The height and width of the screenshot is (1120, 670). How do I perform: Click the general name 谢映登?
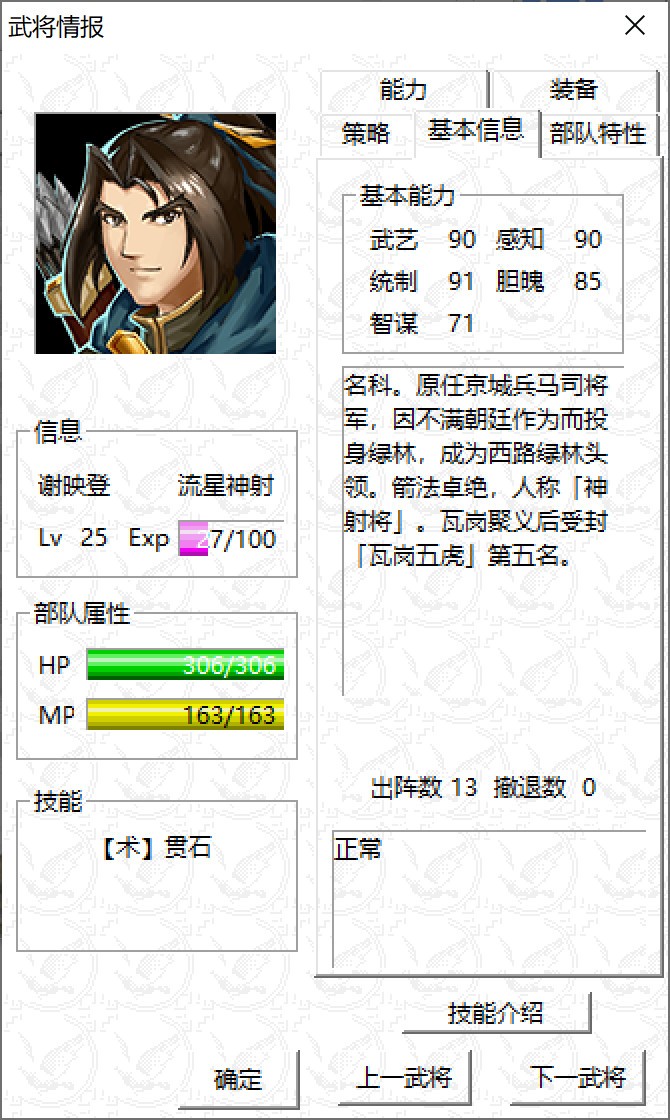[74, 486]
